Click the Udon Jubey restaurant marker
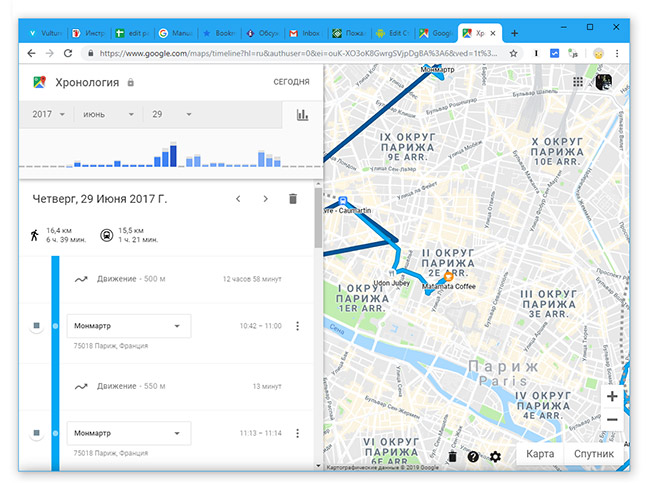The image size is (650, 483). point(391,274)
